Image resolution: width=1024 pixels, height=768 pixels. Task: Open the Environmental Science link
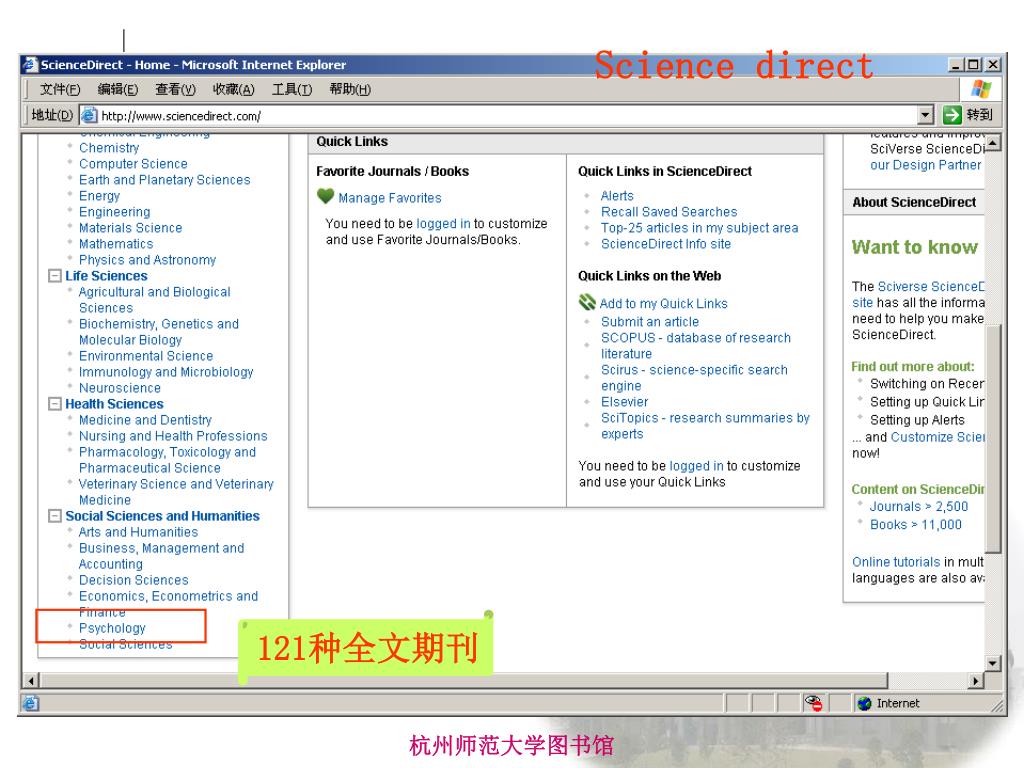tap(146, 356)
